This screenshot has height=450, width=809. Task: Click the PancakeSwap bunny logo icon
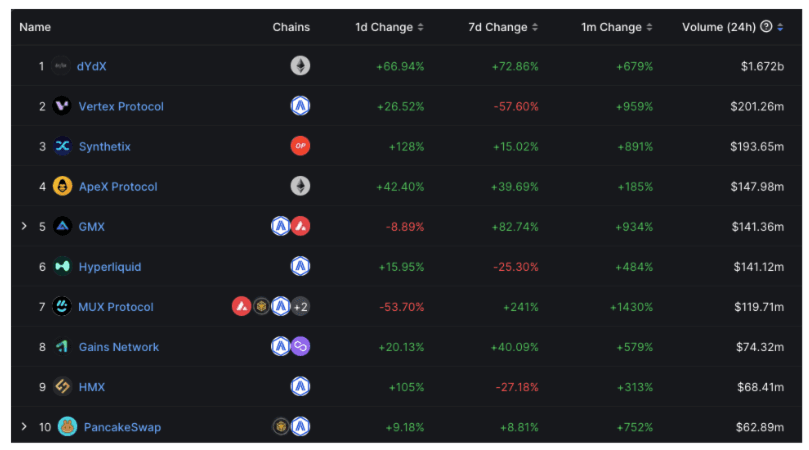[x=67, y=427]
